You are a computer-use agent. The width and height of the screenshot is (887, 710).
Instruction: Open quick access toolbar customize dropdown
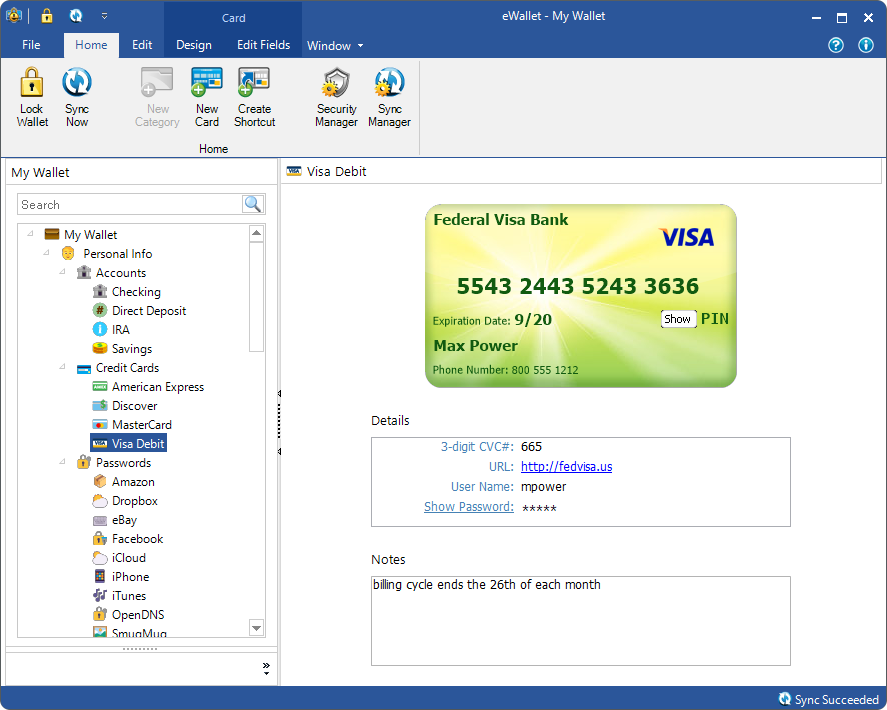[104, 16]
